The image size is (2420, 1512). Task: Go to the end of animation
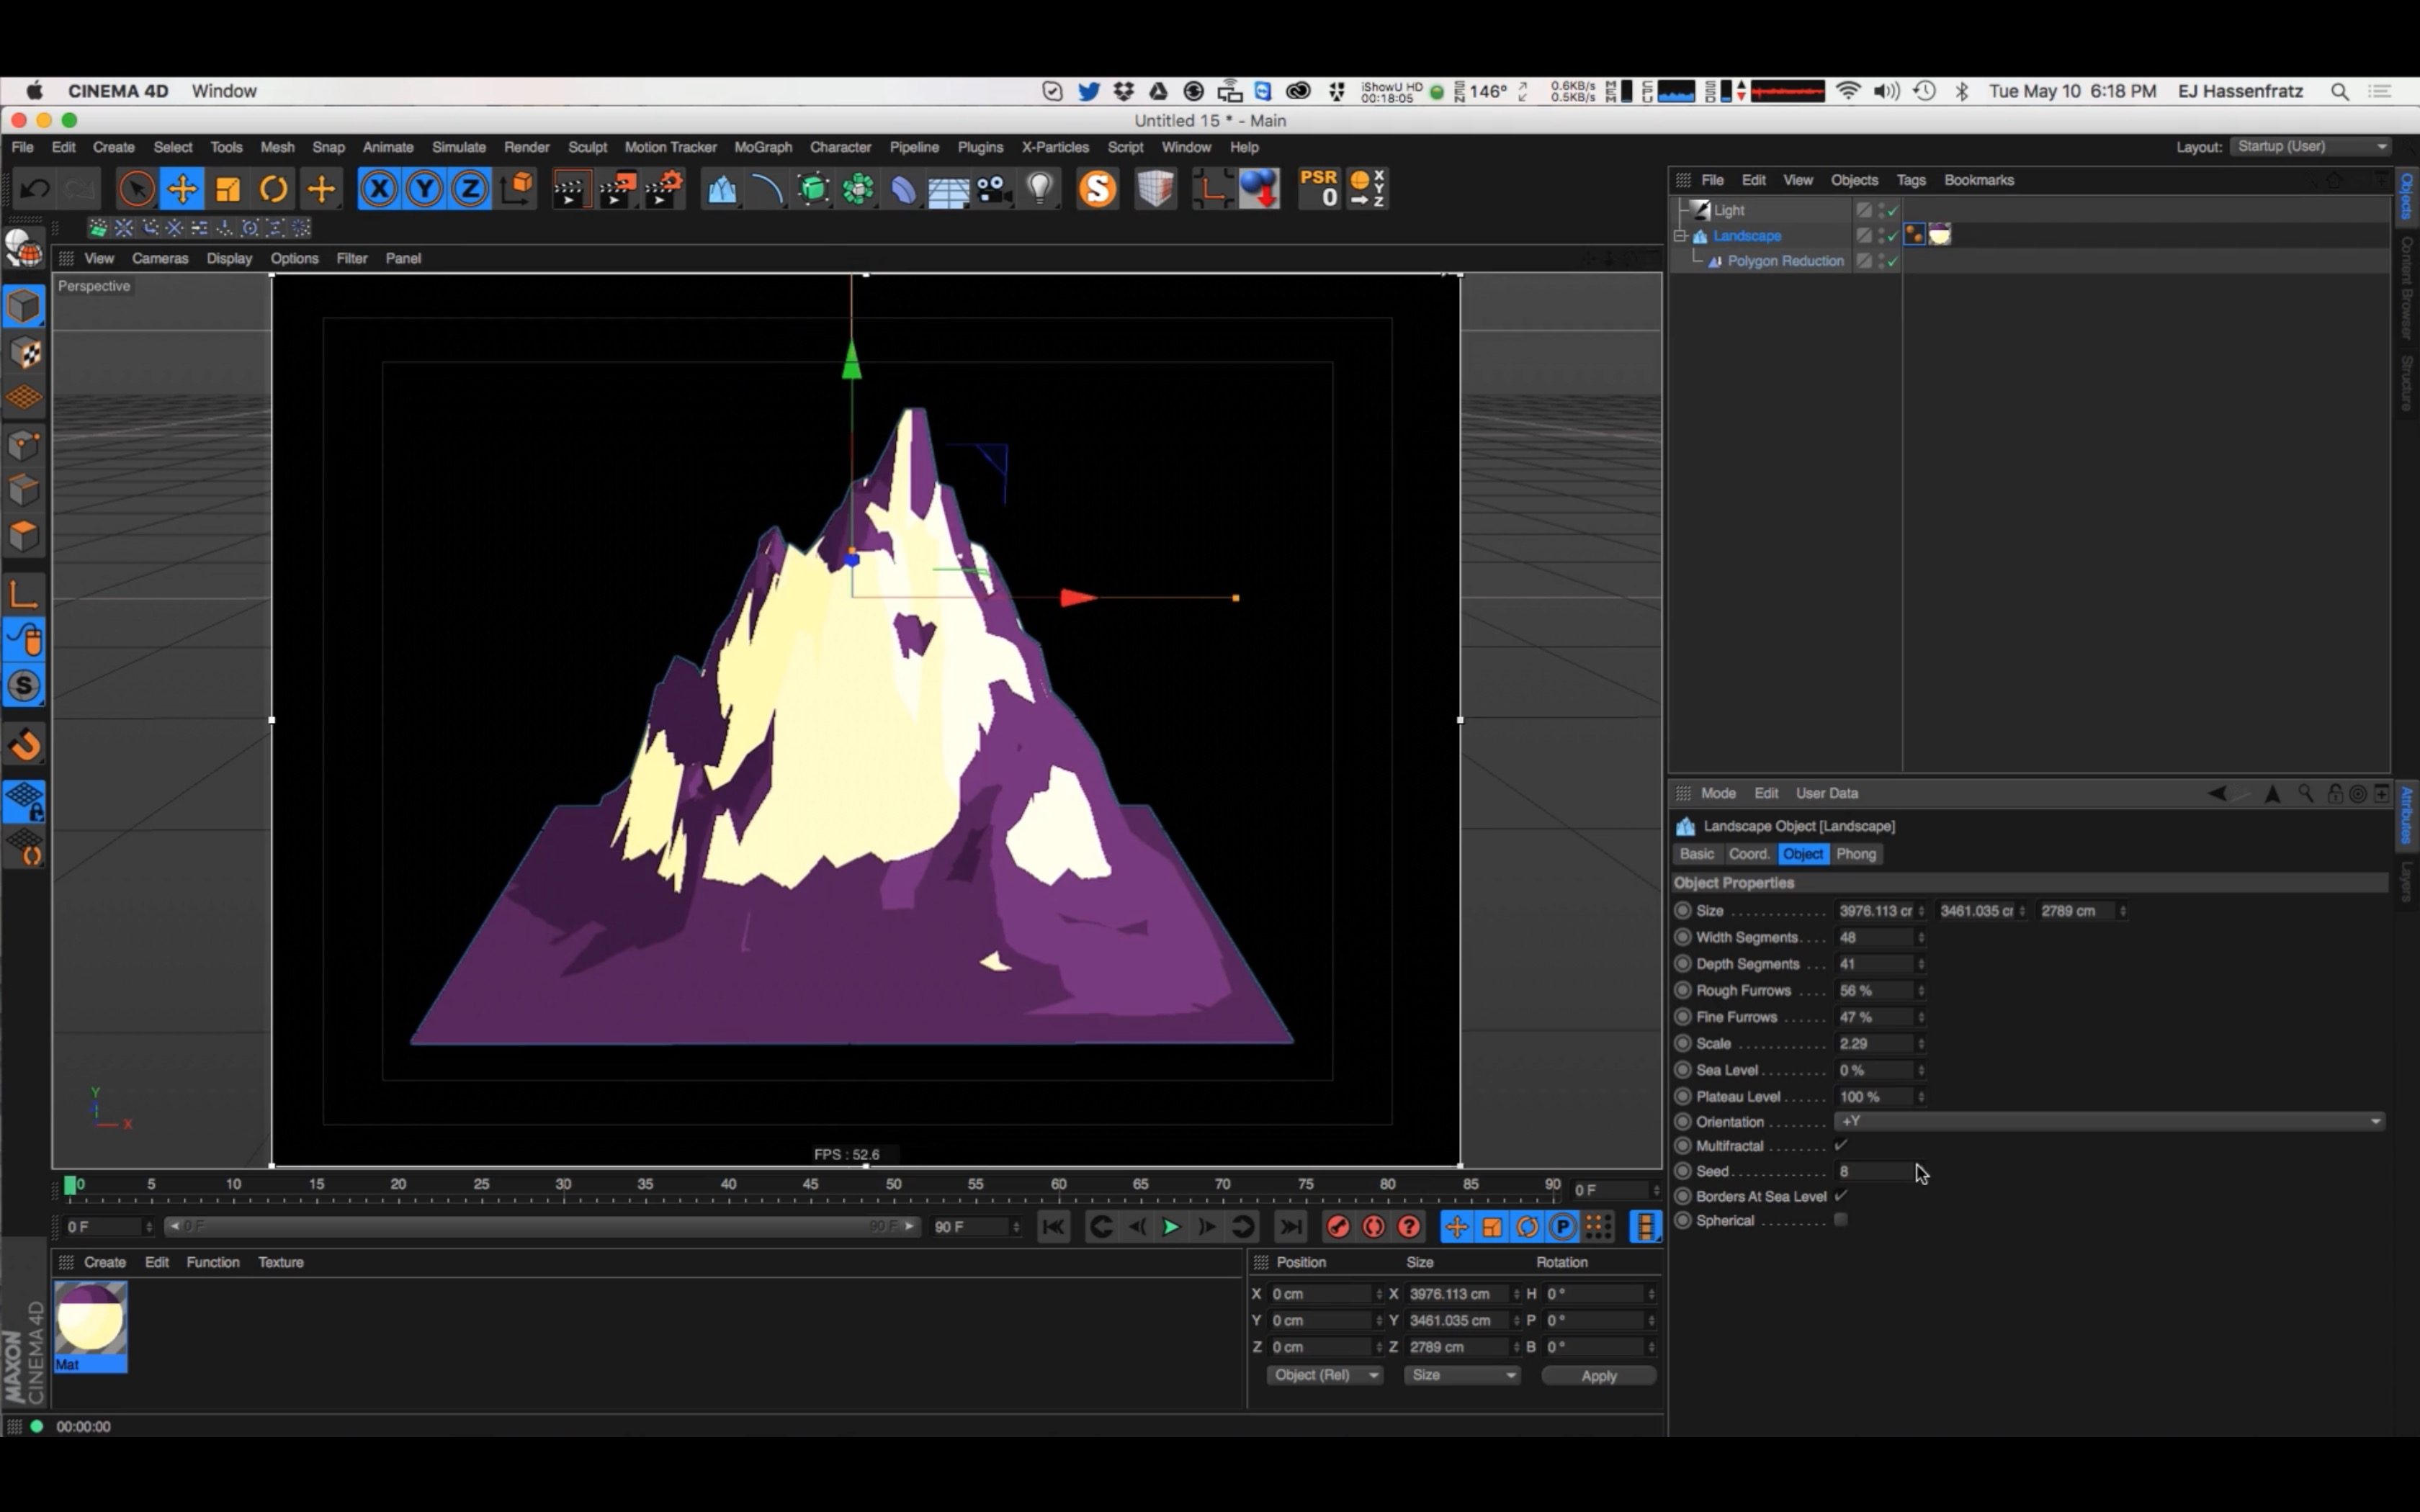(x=1291, y=1227)
